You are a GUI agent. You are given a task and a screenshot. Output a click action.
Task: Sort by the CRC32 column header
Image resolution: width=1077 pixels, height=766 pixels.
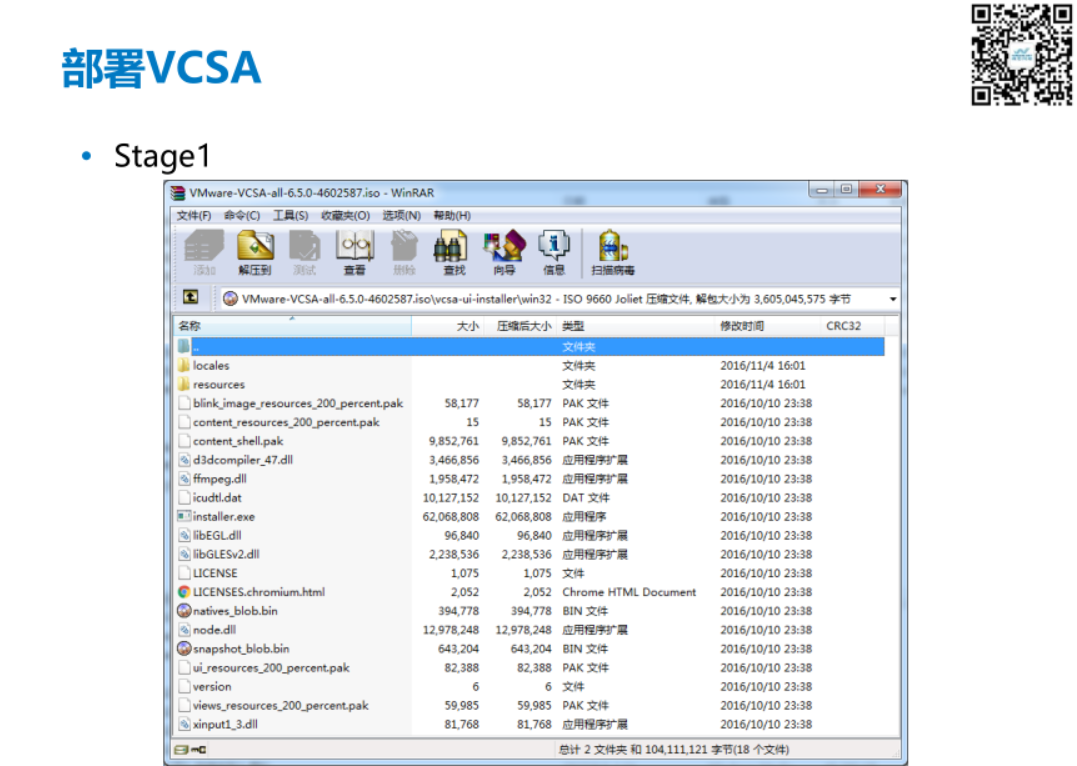click(x=852, y=326)
